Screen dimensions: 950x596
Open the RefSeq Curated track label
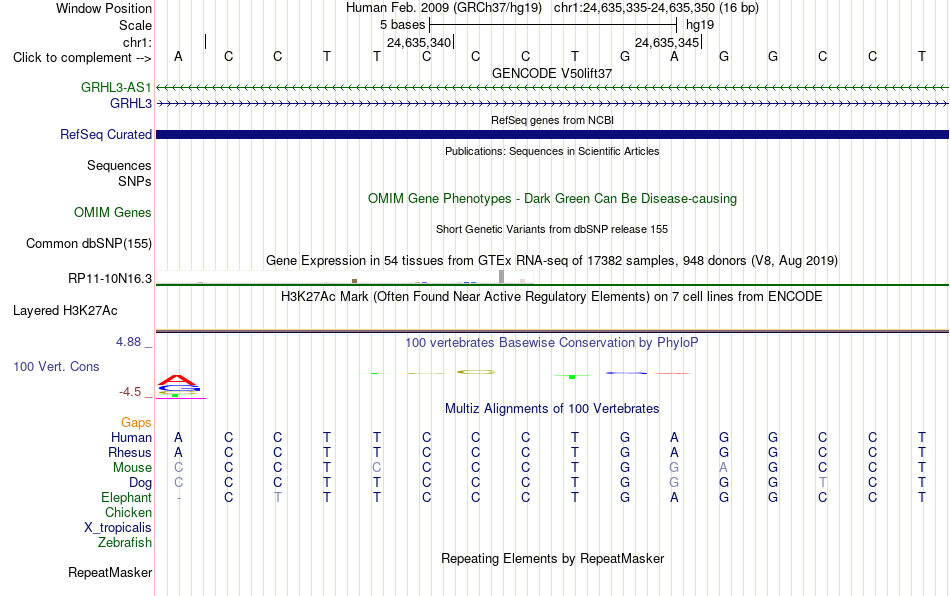106,134
